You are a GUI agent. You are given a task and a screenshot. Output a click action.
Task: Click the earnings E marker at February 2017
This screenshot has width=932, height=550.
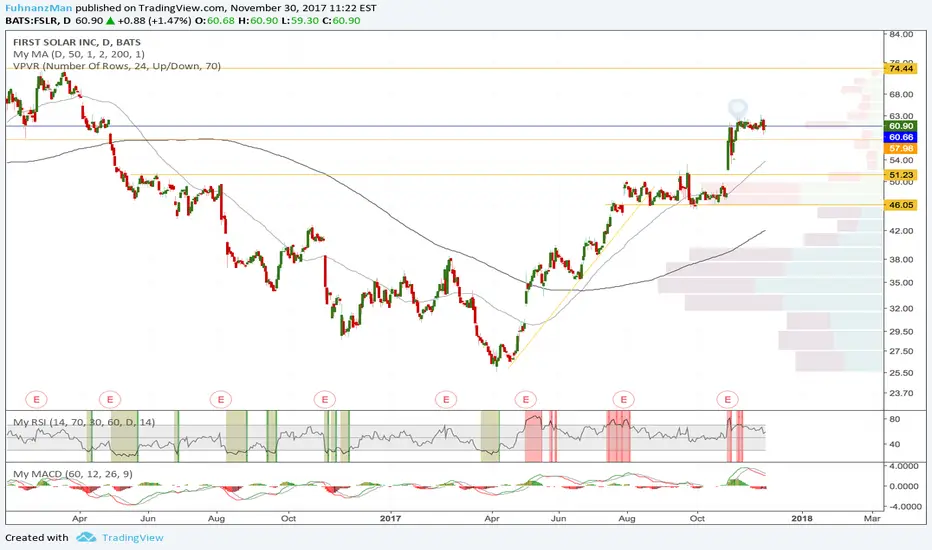pos(446,399)
